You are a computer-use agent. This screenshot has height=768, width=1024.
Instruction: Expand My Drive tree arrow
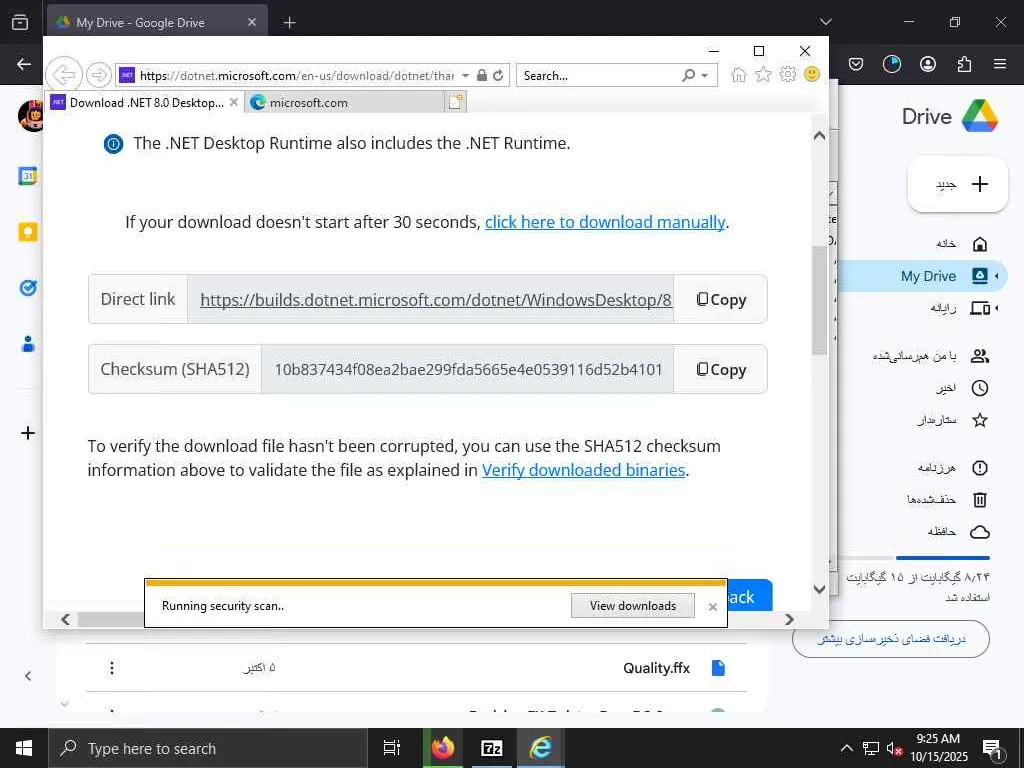997,276
